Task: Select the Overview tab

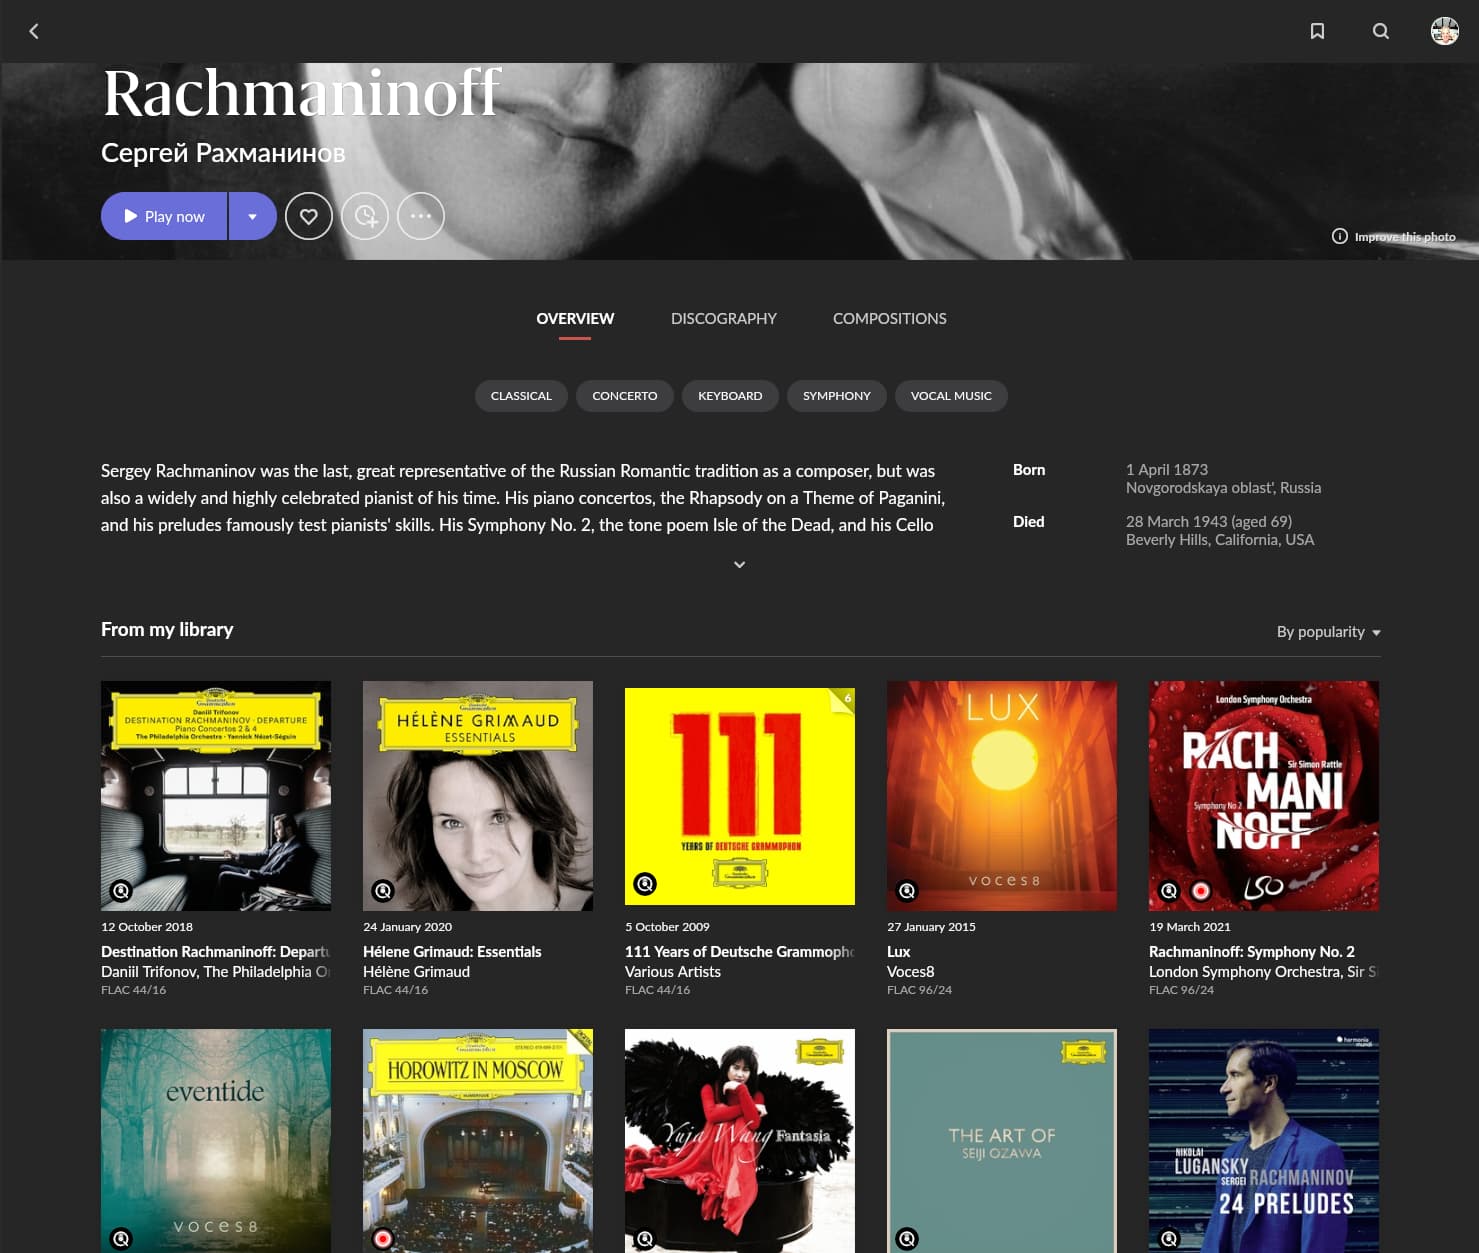Action: [575, 318]
